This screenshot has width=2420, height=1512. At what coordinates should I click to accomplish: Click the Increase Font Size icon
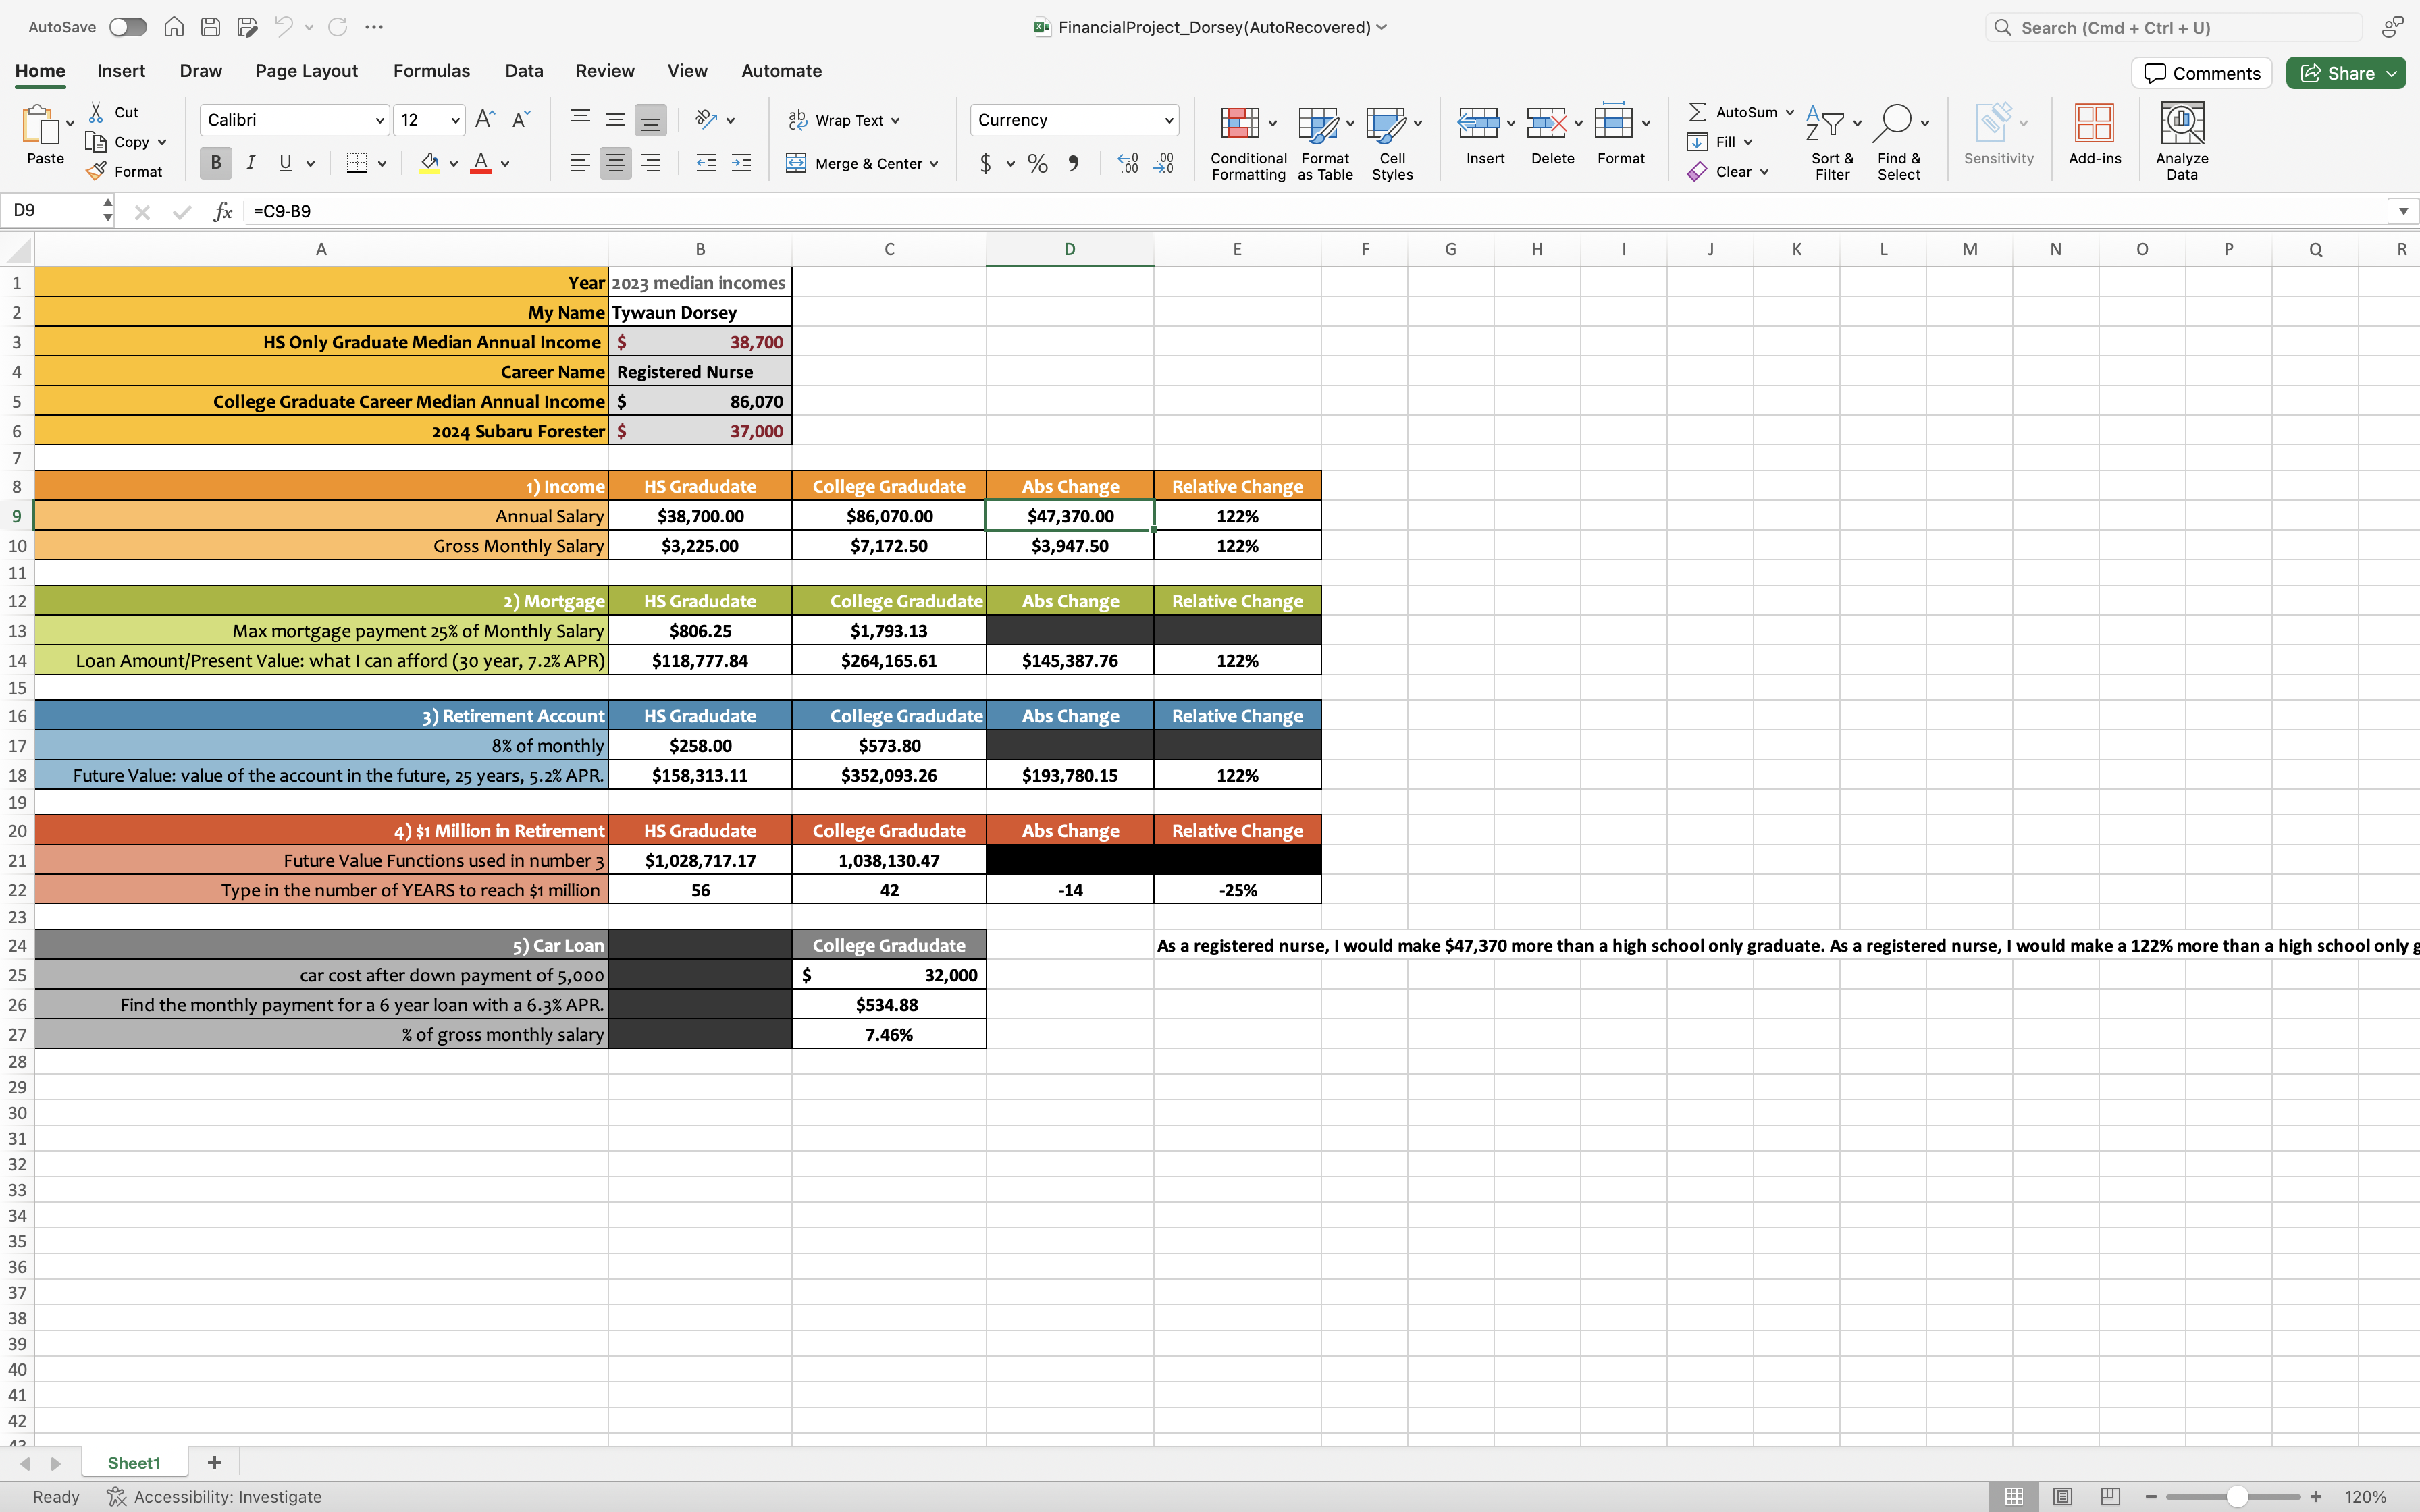pos(484,120)
